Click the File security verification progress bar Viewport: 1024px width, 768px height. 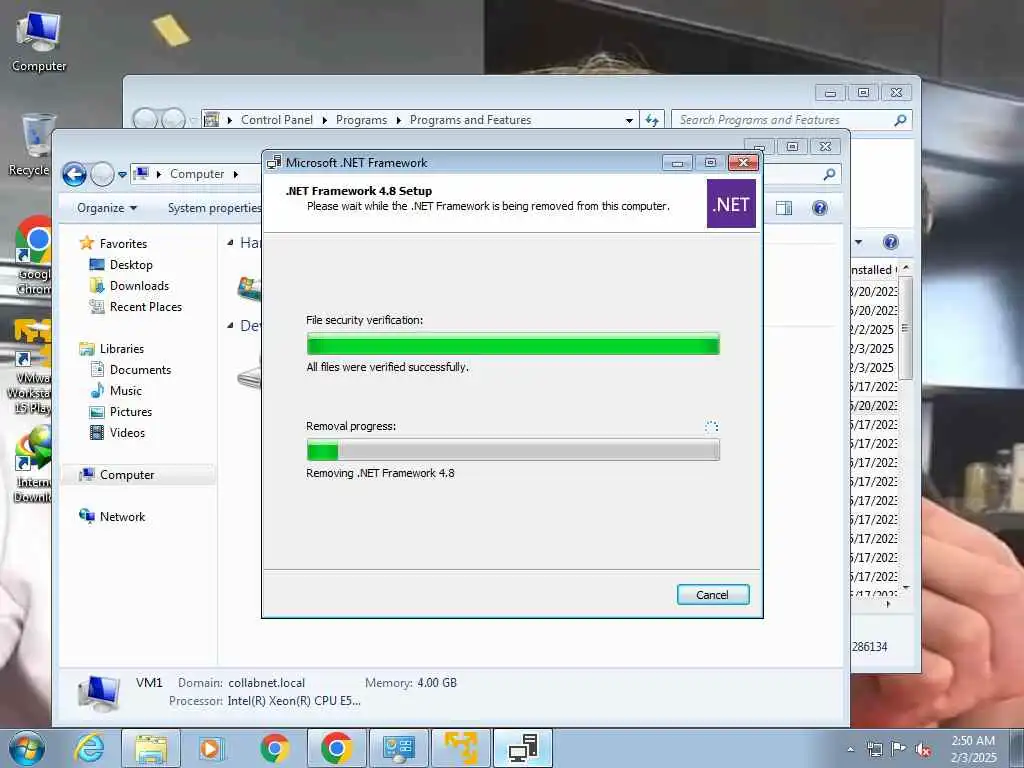513,344
